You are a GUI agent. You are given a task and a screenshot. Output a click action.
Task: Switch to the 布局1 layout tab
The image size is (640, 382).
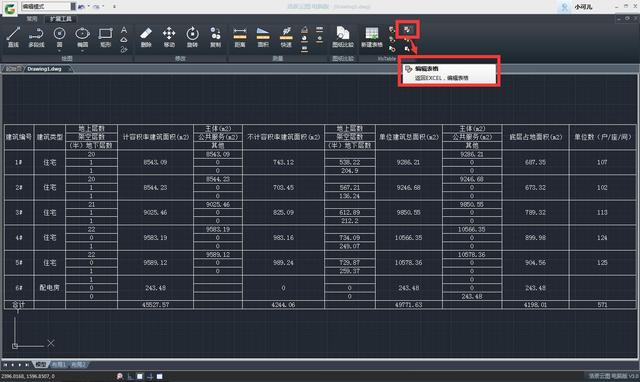[59, 364]
